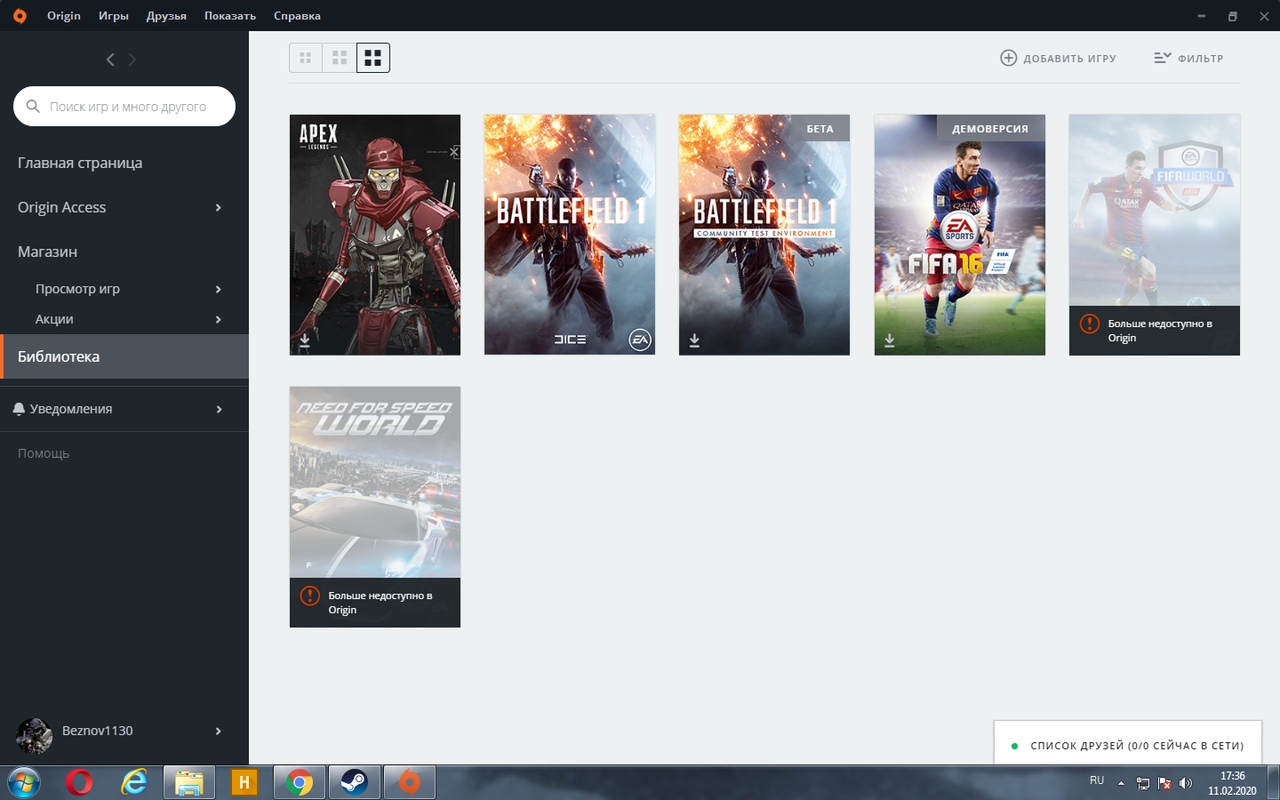
Task: Open the Apex Legends game tile
Action: (375, 235)
